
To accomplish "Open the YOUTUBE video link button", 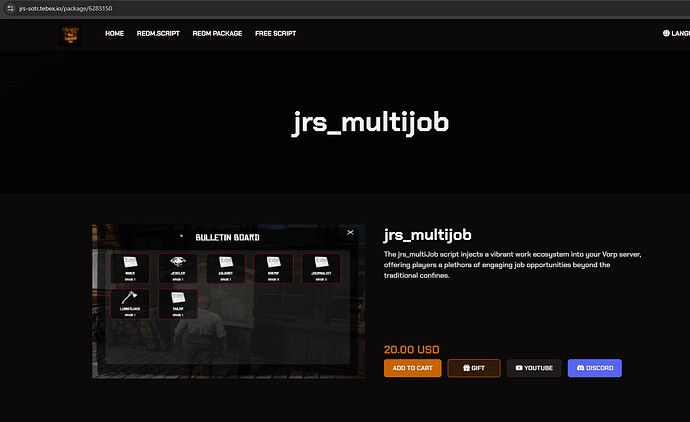I will (x=533, y=368).
